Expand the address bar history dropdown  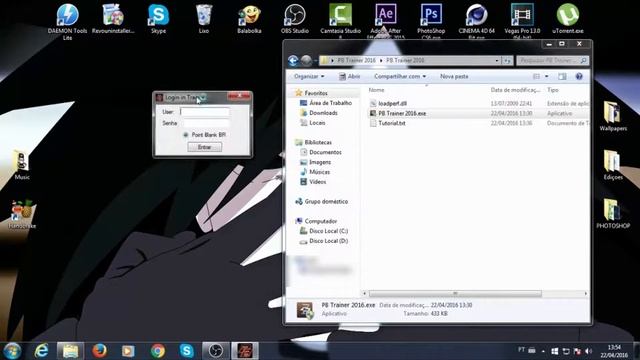(x=497, y=60)
